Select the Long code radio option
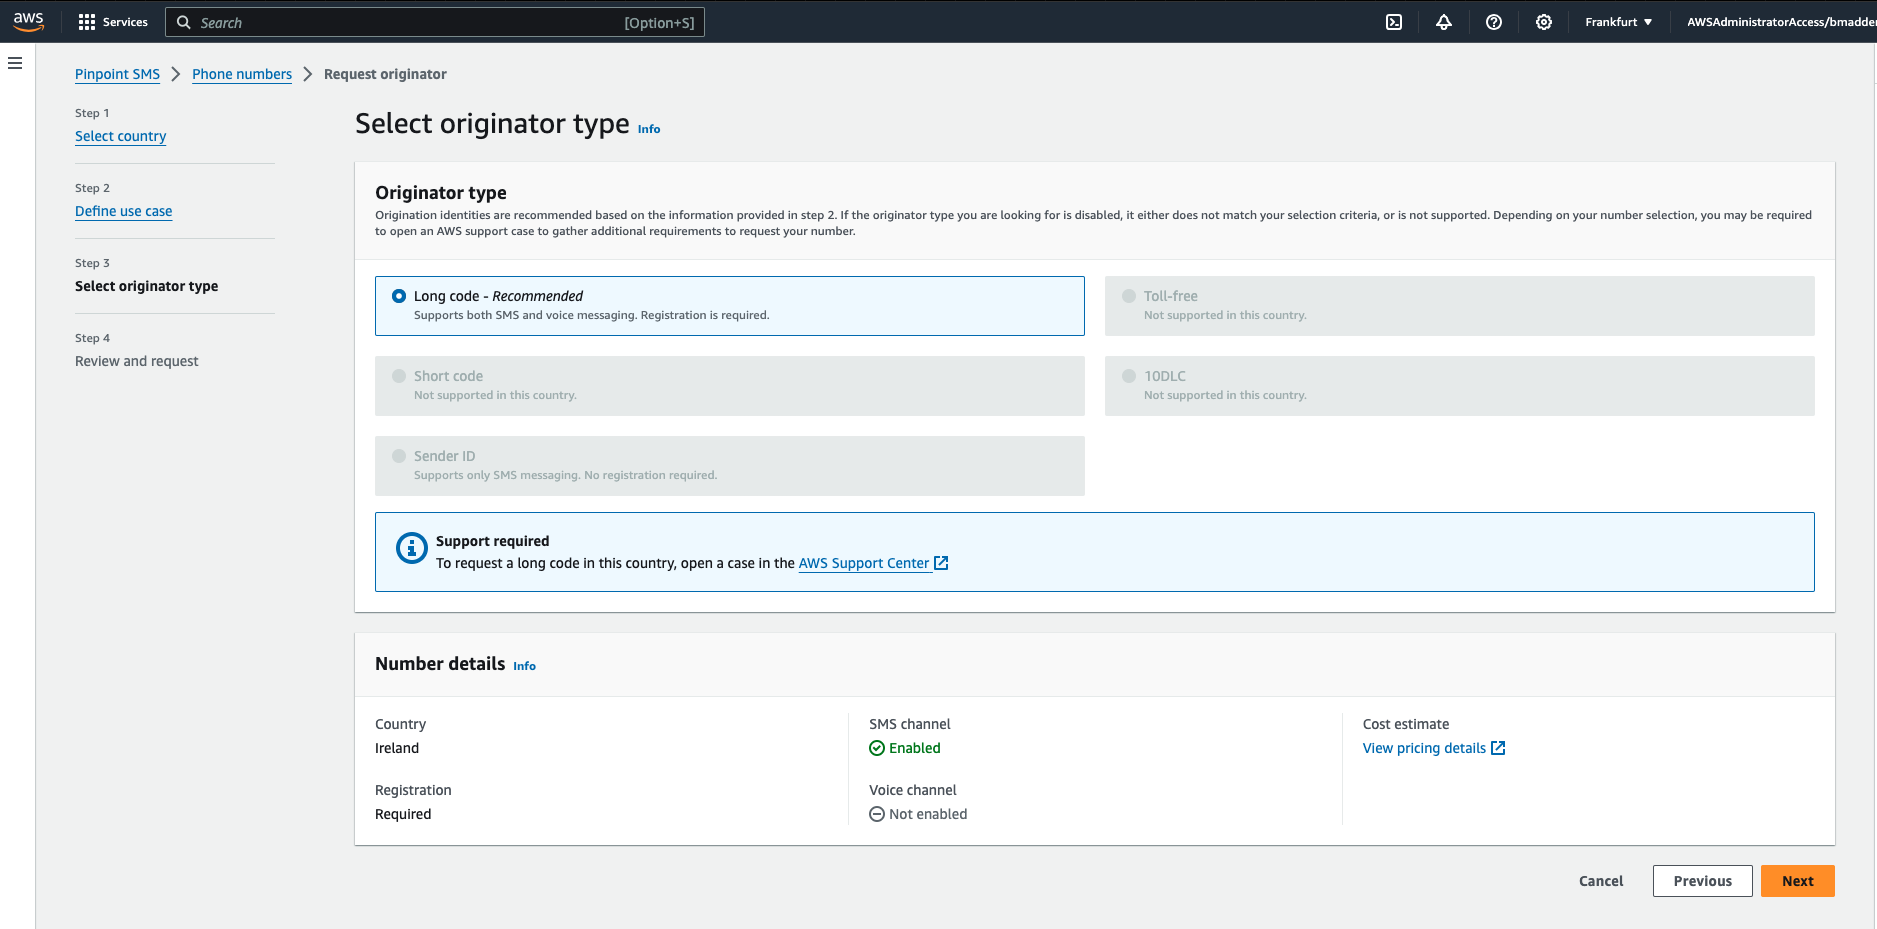1877x929 pixels. click(x=399, y=296)
